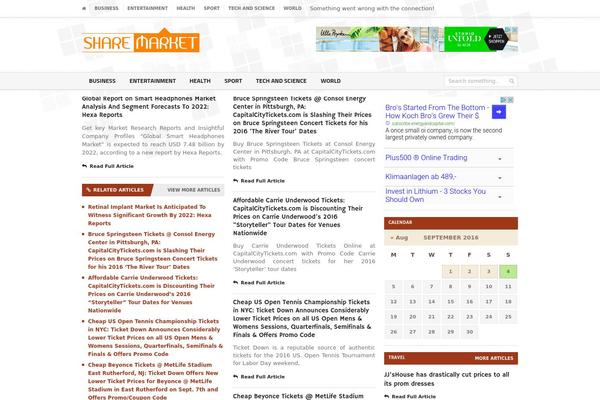Expand Plus500 Online Trading ad arrow
The height and width of the screenshot is (400, 600).
click(x=500, y=159)
